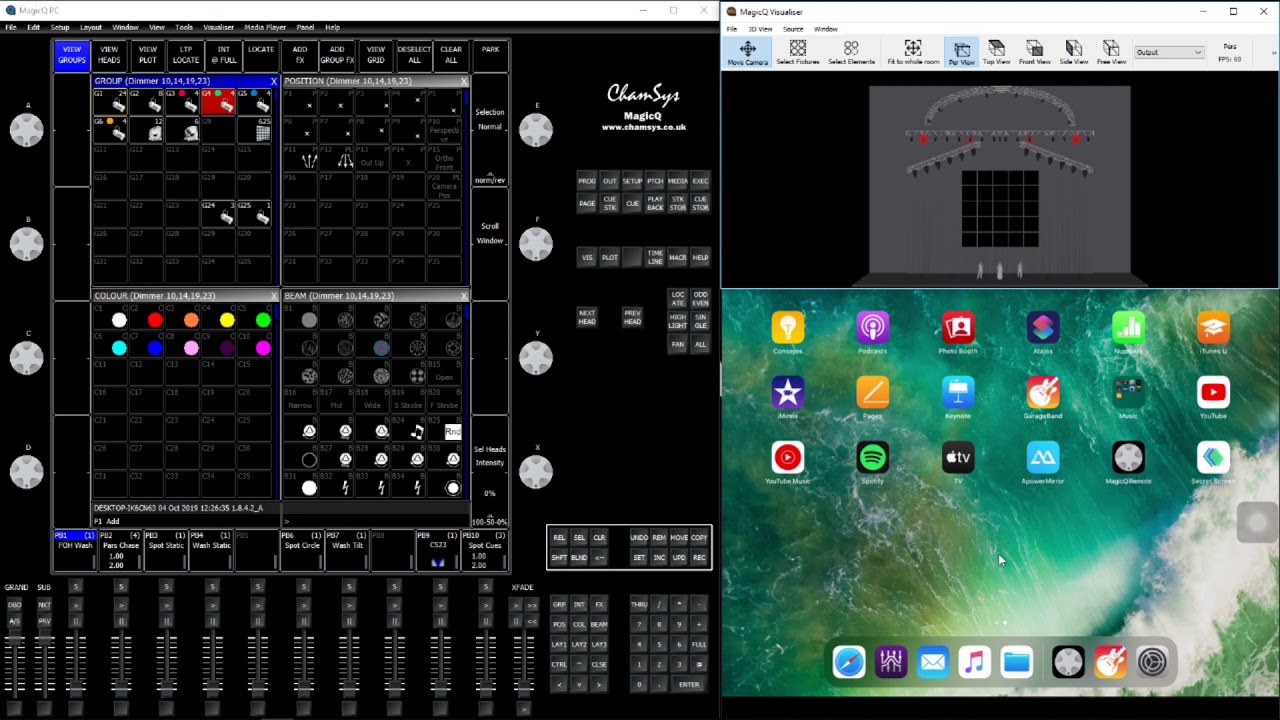Click the ENTER key on keypad

pos(689,684)
